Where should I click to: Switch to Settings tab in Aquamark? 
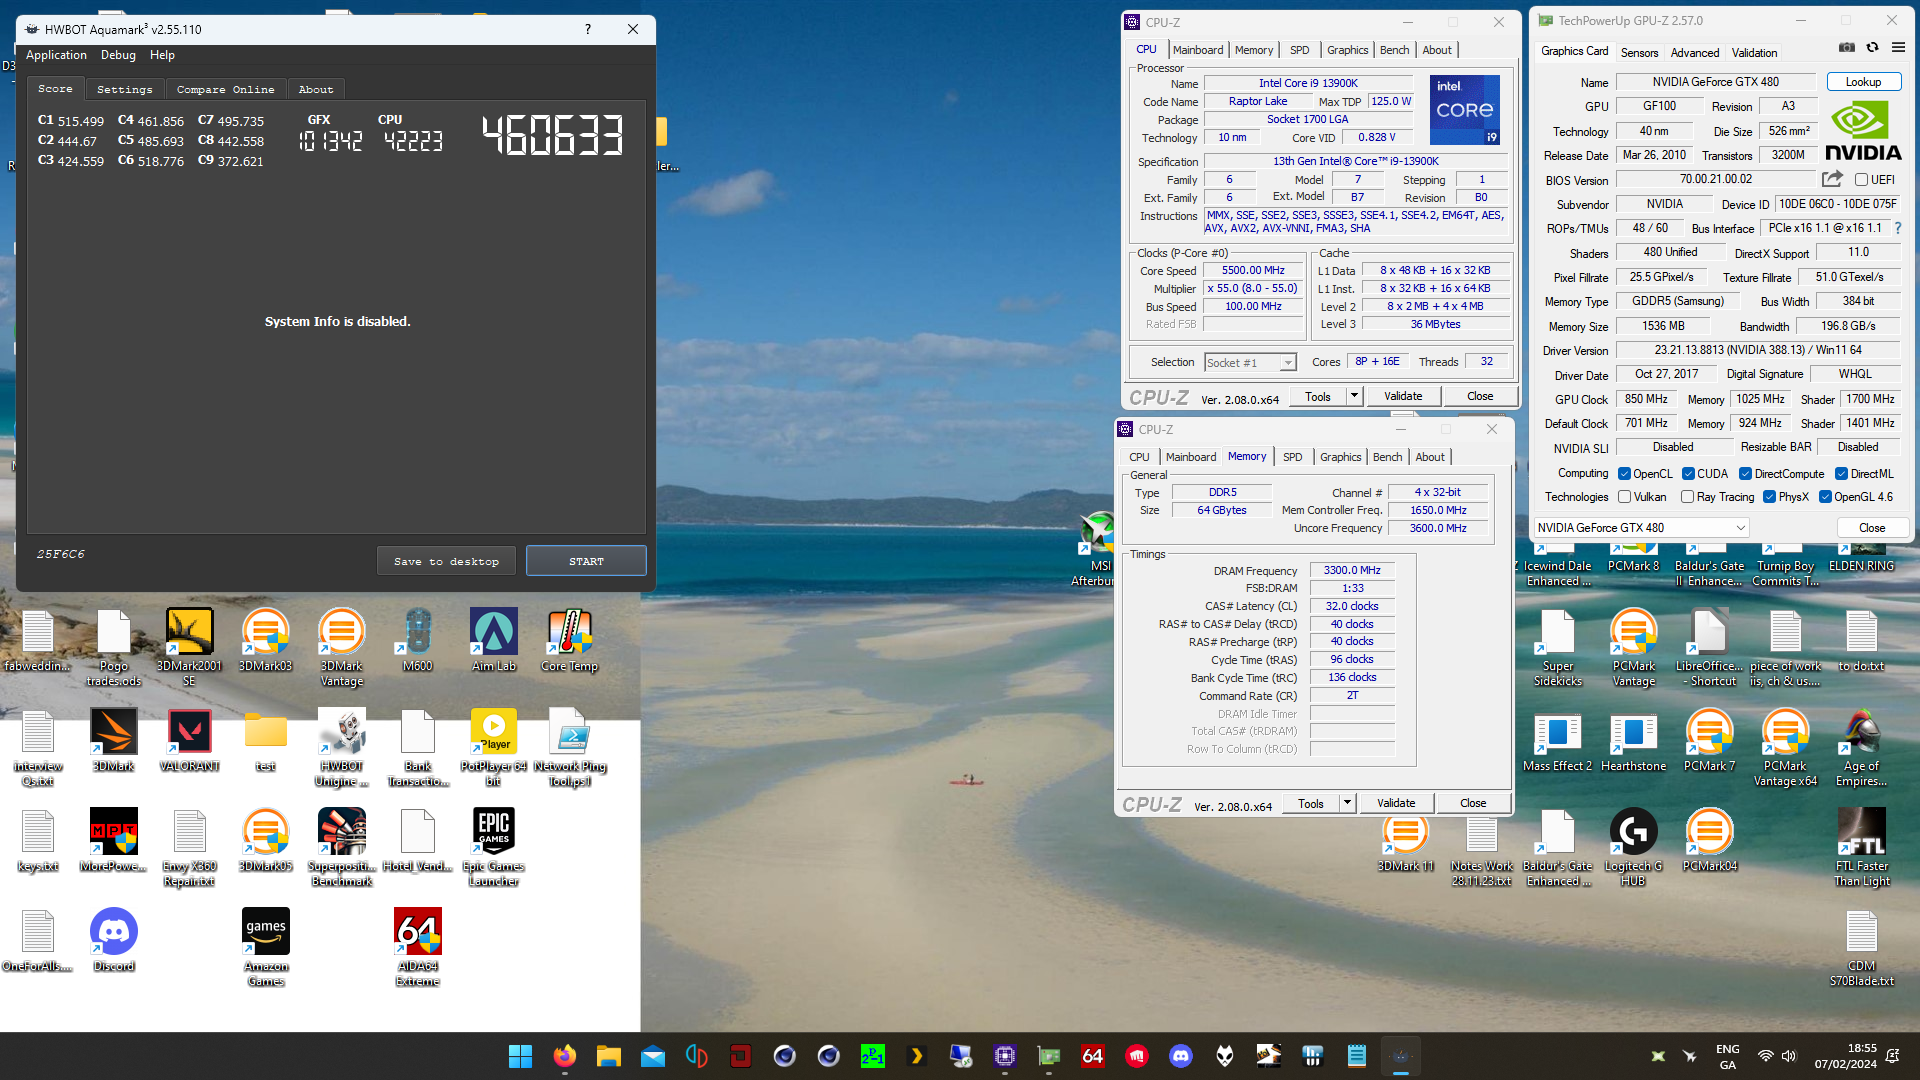[x=125, y=89]
